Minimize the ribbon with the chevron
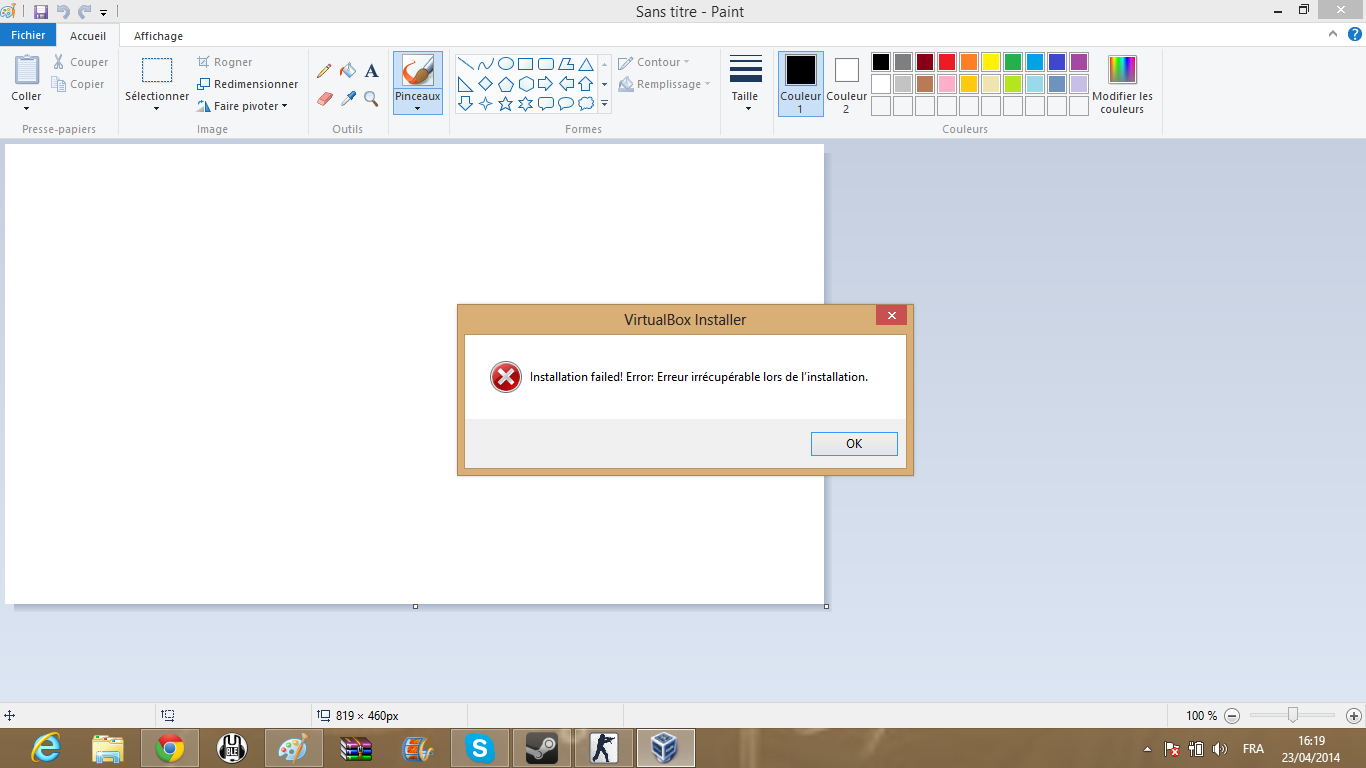 (1332, 34)
